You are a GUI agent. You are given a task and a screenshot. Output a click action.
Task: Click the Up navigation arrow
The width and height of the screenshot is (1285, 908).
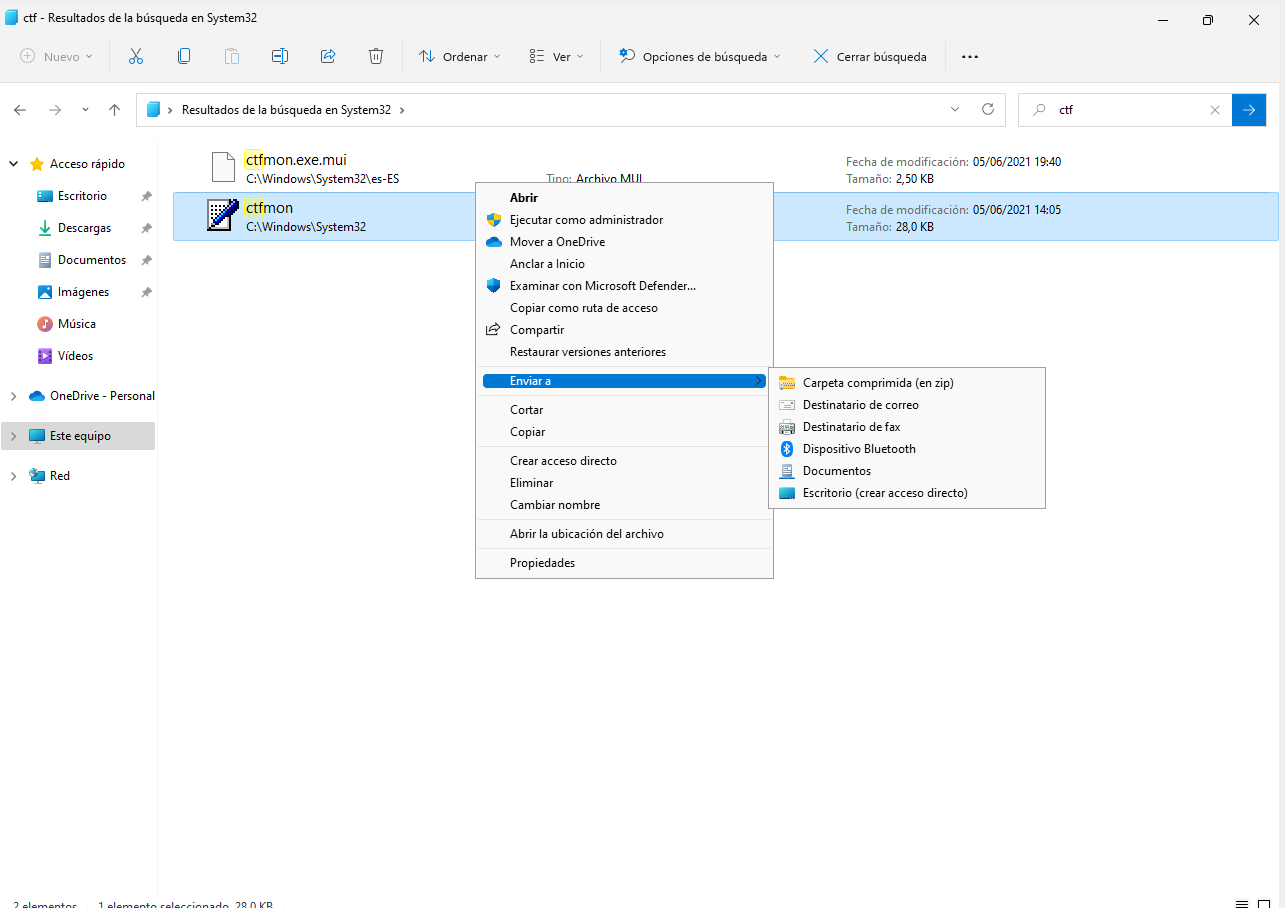pos(114,110)
